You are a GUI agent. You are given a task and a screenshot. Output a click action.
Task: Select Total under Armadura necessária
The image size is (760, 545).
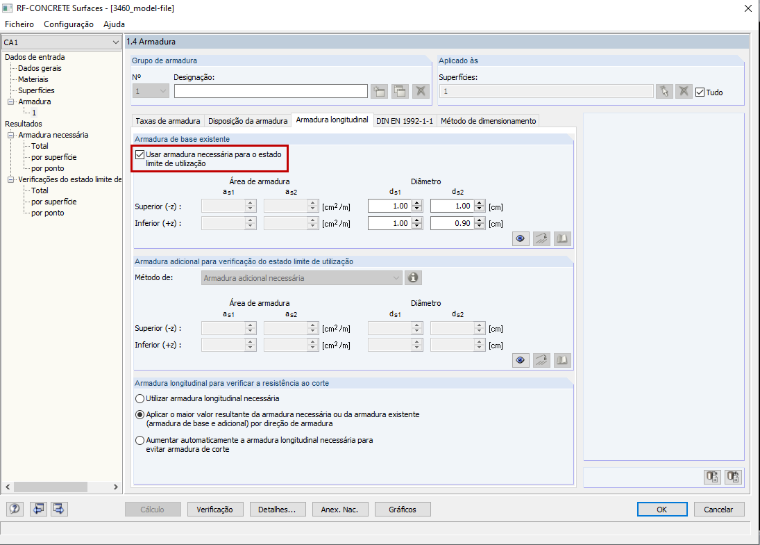(x=40, y=146)
